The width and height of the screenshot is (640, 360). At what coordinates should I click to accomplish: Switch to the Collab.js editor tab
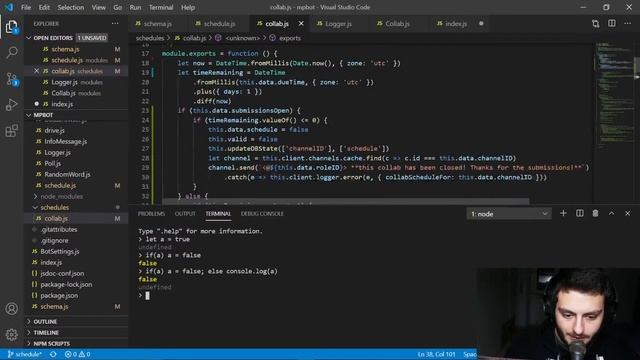click(x=398, y=24)
